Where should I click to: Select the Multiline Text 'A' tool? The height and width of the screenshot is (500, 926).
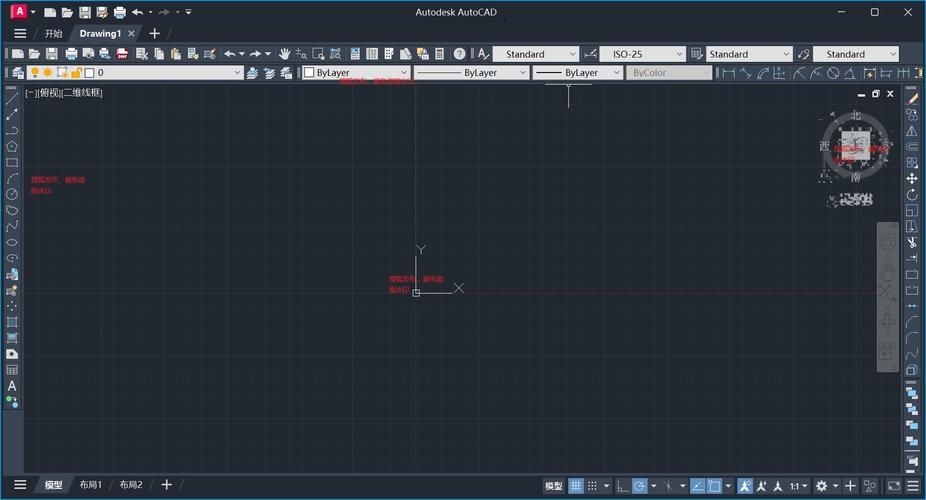pyautogui.click(x=12, y=386)
